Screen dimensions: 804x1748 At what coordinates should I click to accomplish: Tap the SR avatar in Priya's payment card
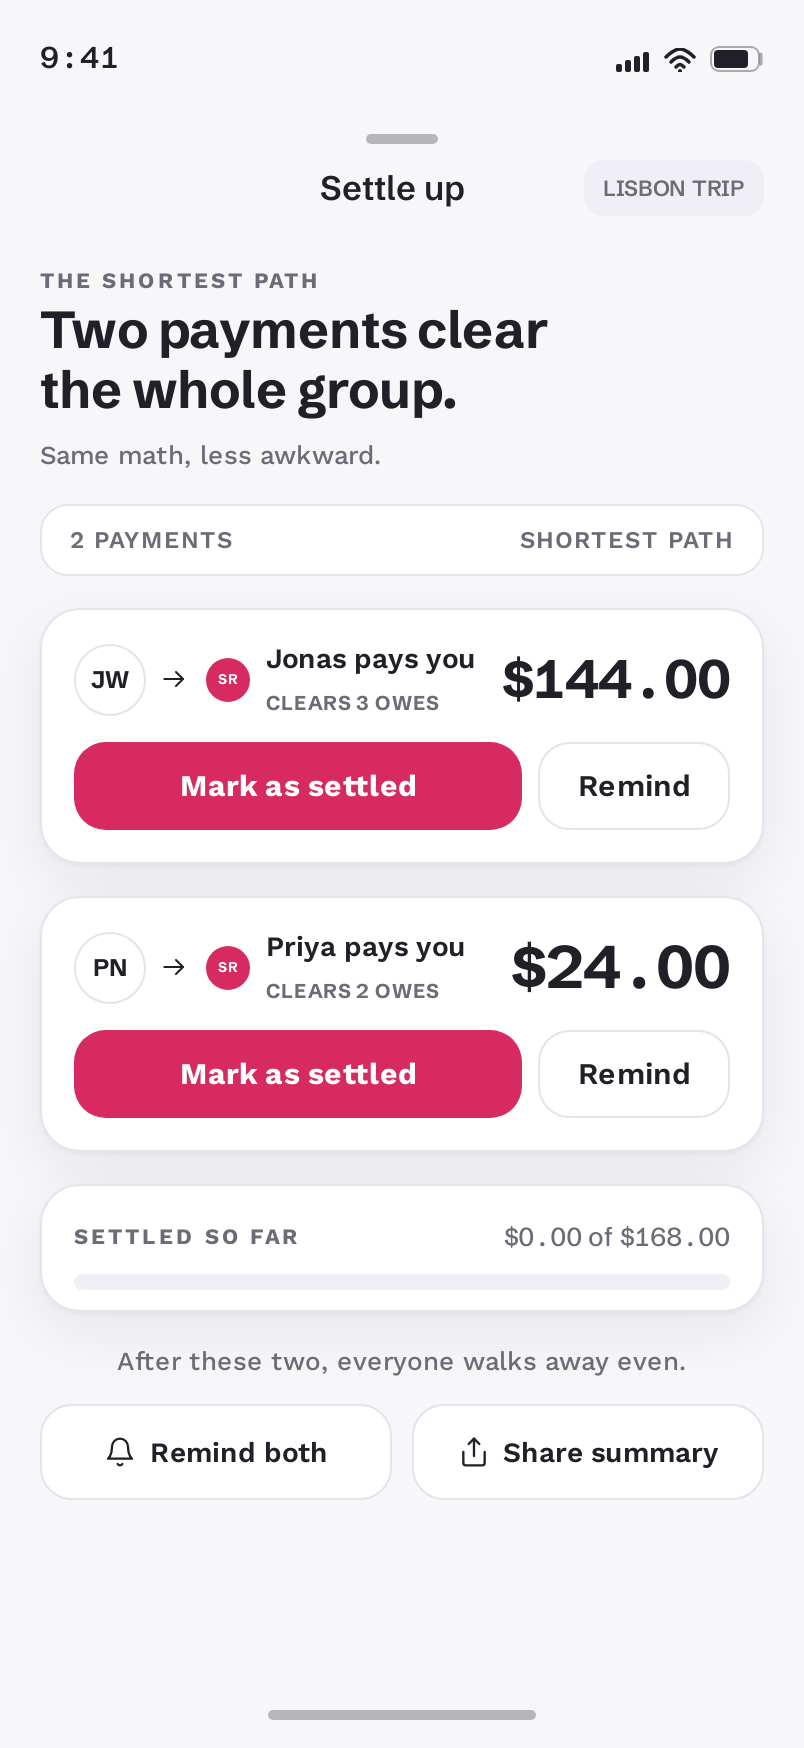pyautogui.click(x=228, y=968)
